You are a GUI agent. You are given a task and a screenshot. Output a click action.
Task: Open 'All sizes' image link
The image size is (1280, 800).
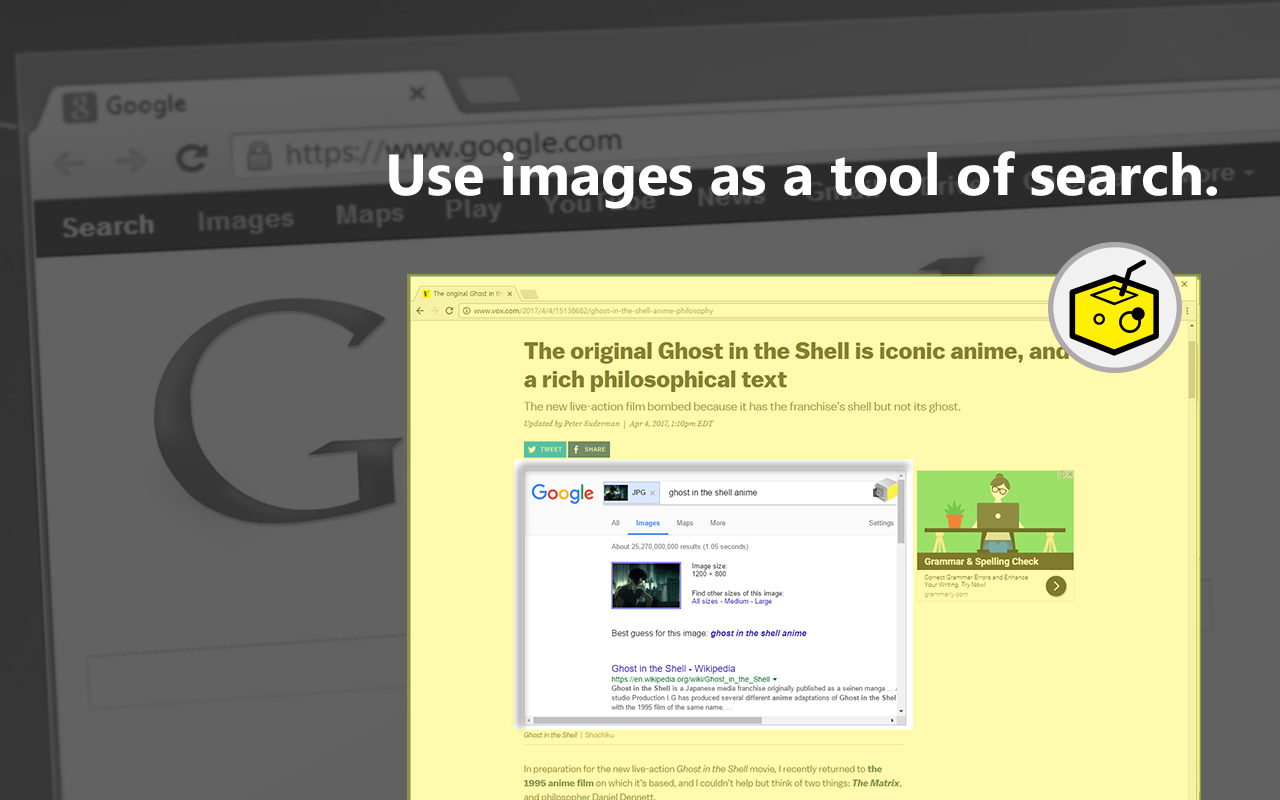(x=705, y=601)
